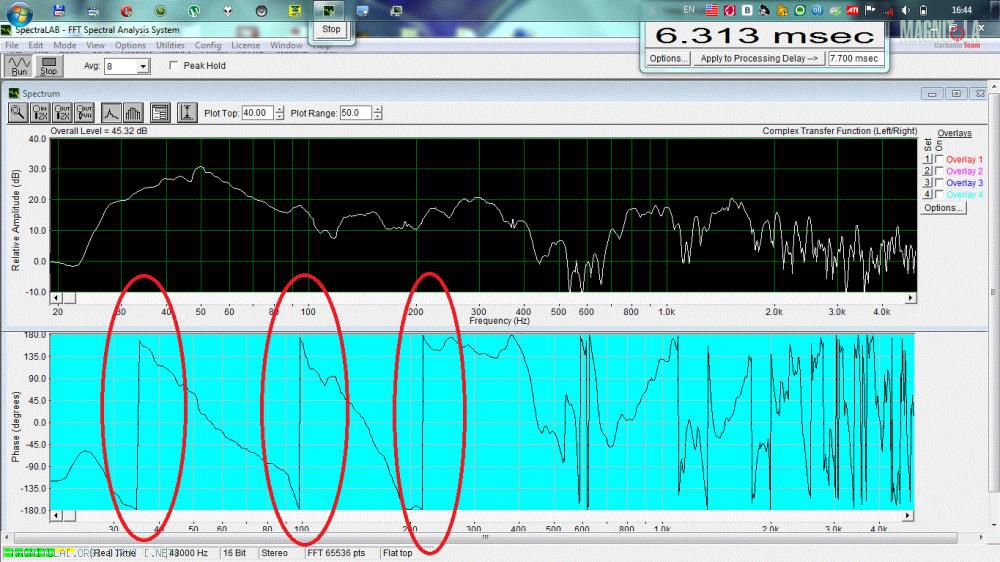
Task: Open the Utilities menu
Action: coord(170,45)
